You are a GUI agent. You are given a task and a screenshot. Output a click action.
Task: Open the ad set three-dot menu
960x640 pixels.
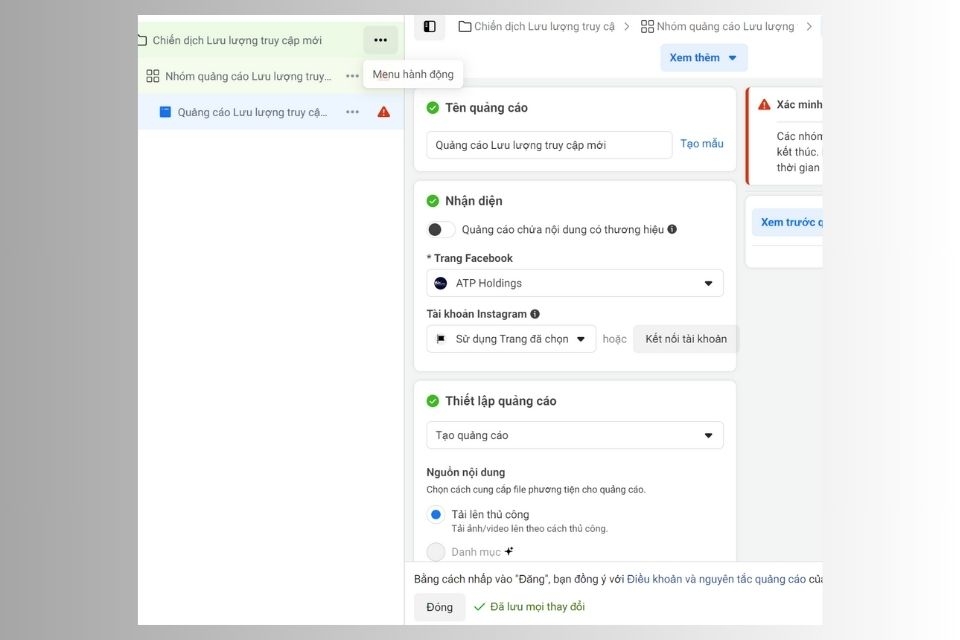pyautogui.click(x=352, y=76)
